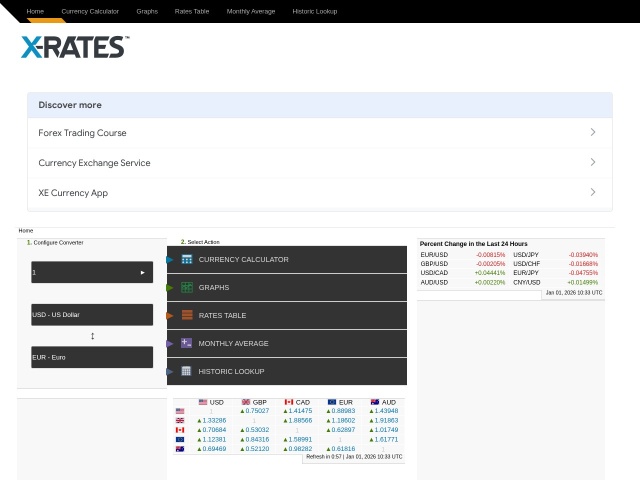Viewport: 640px width, 480px height.
Task: Click the US flag row icon
Action: [x=180, y=411]
